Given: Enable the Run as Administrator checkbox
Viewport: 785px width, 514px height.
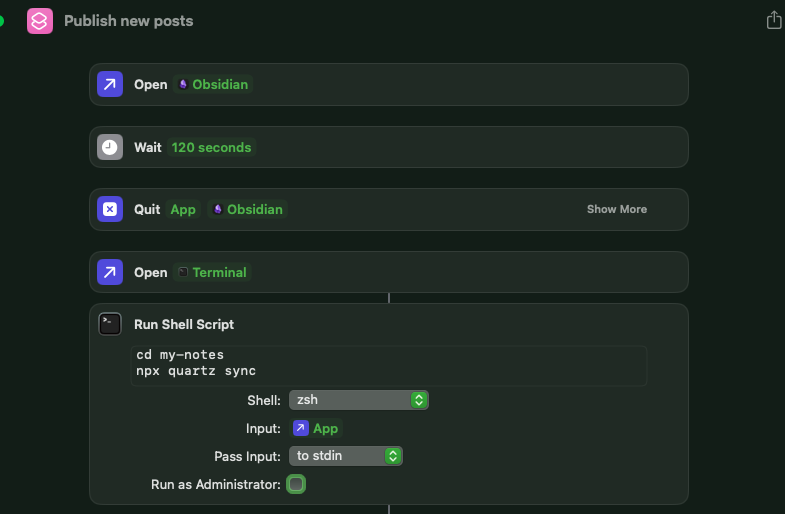Looking at the screenshot, I should pos(296,484).
